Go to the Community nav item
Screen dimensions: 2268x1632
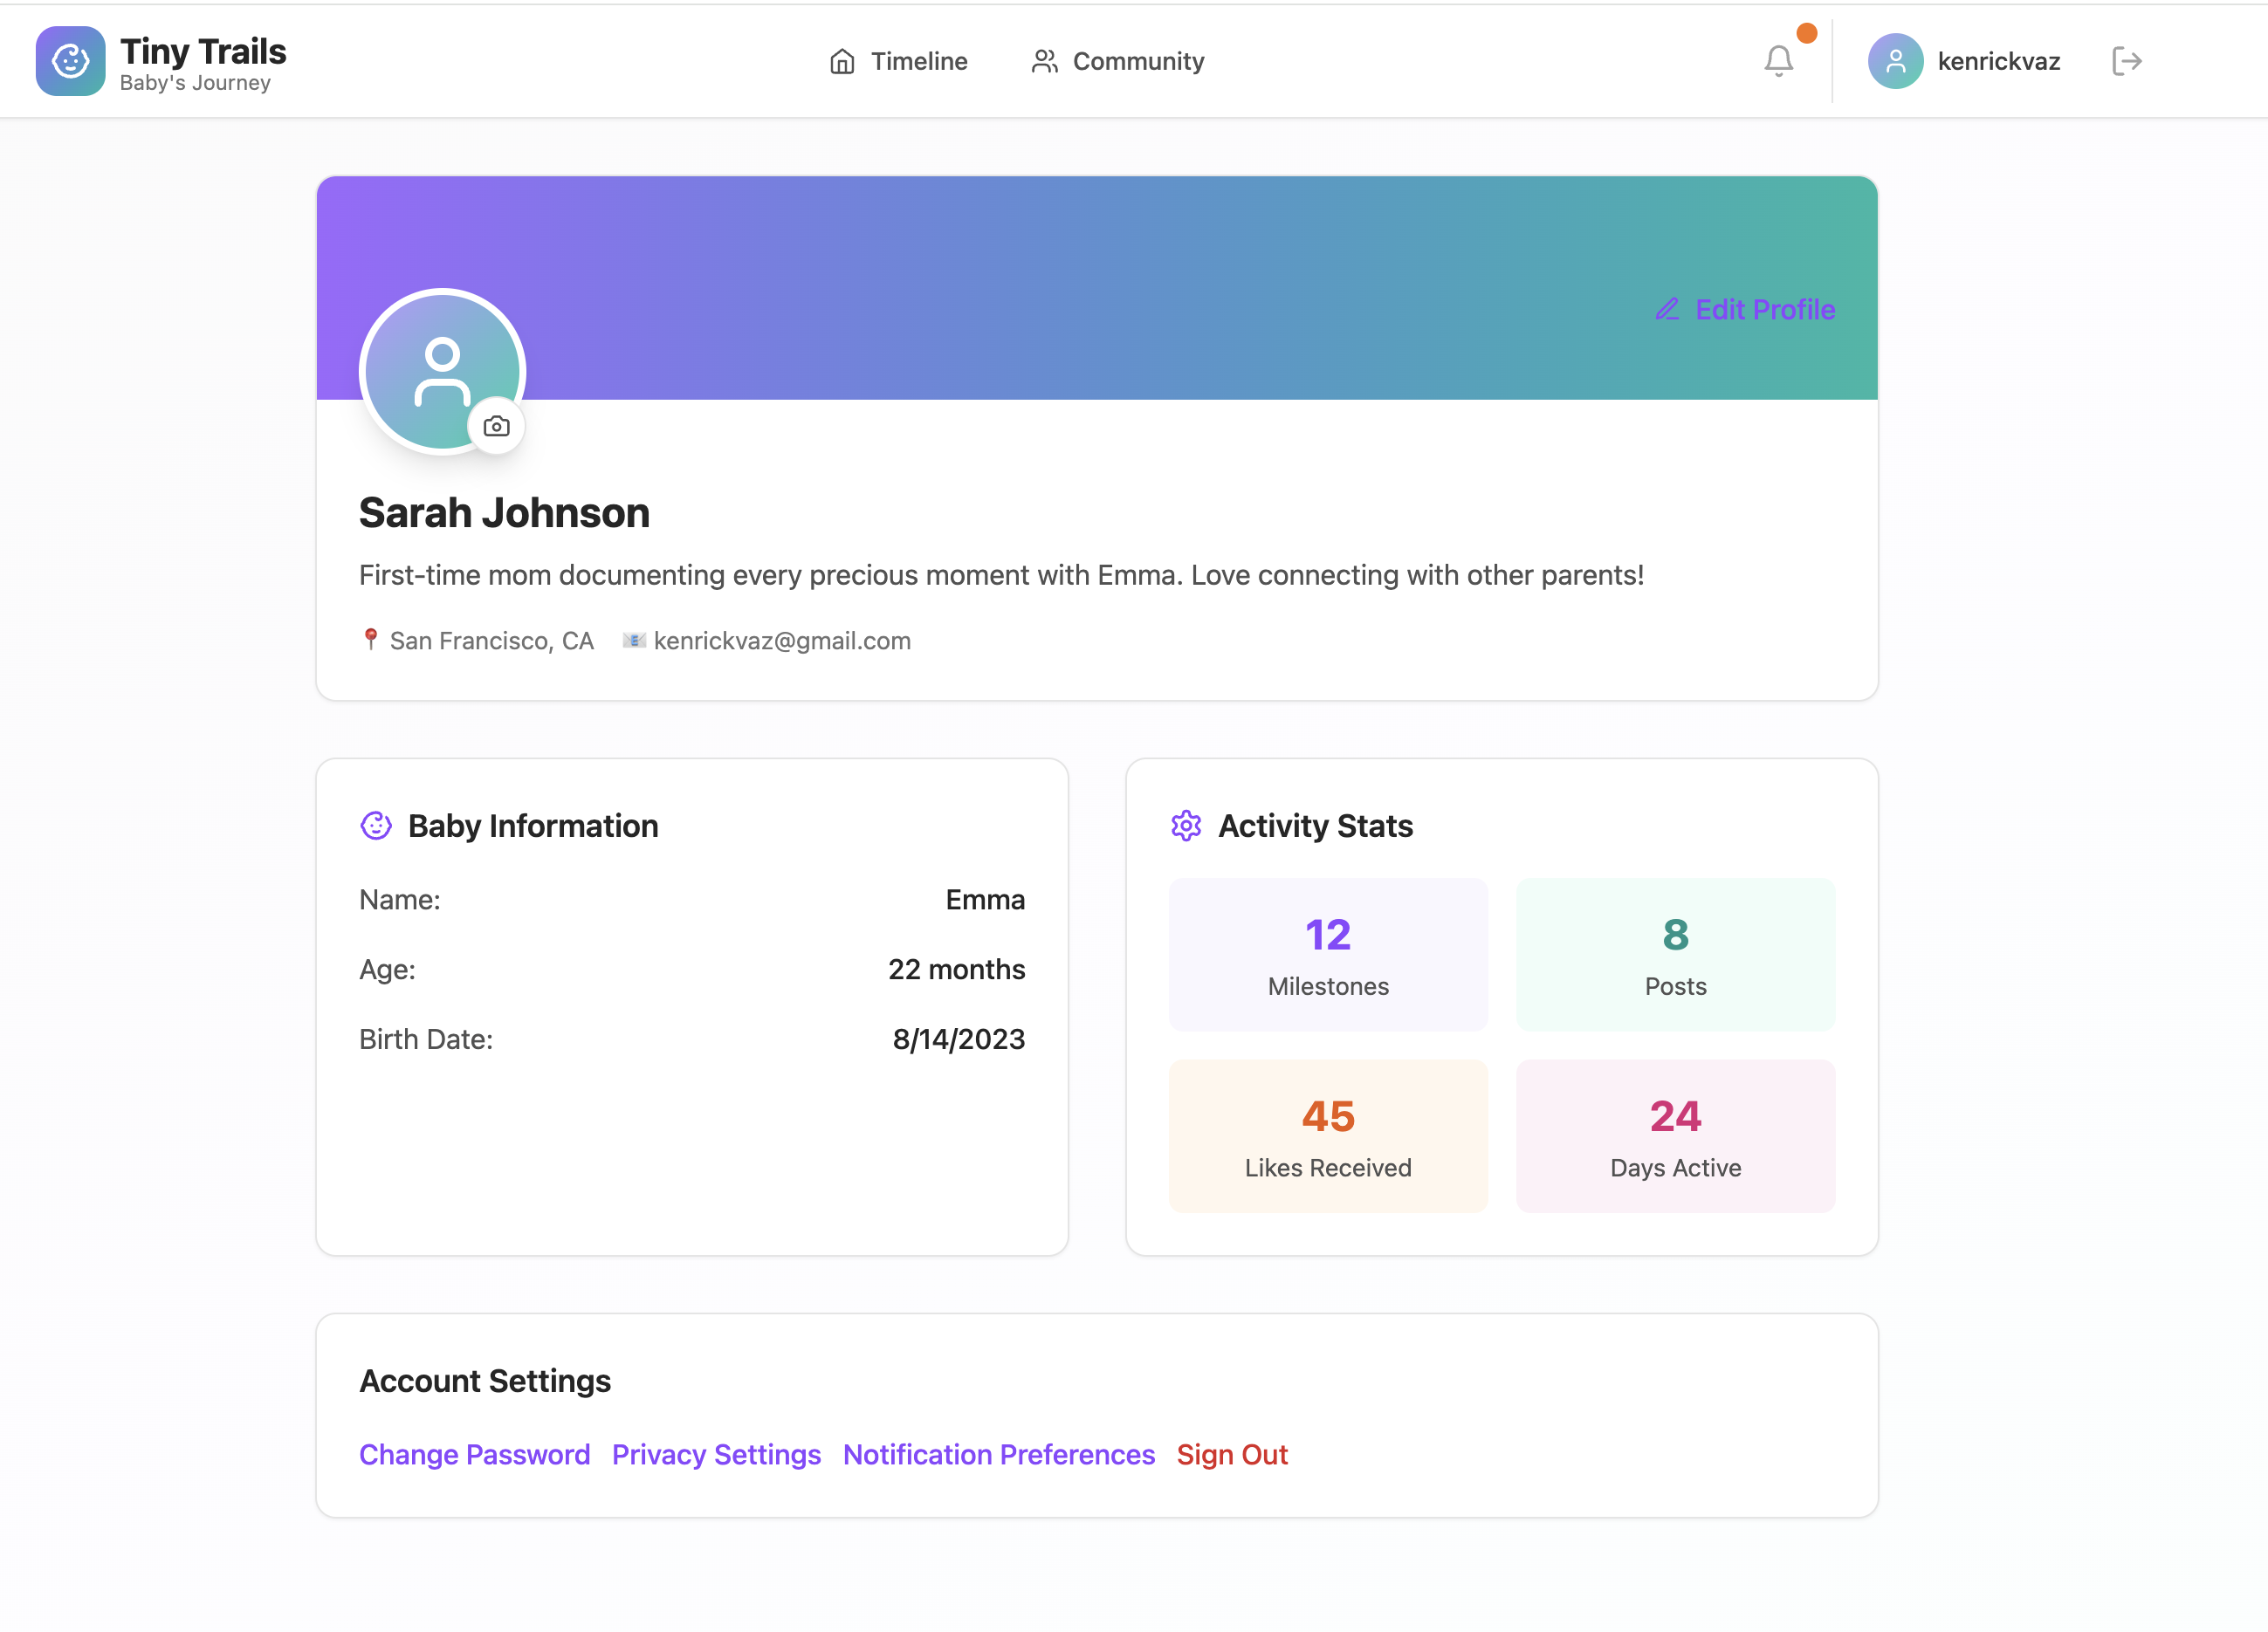[x=1118, y=61]
